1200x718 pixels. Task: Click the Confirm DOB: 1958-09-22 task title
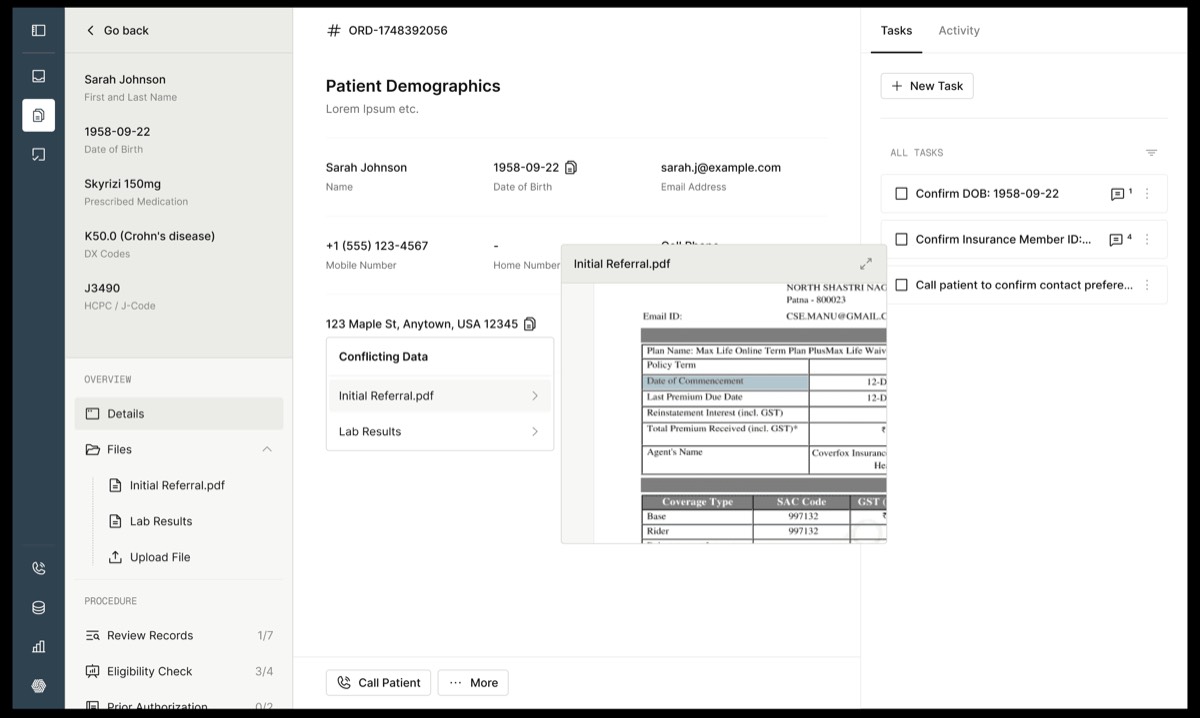tap(987, 194)
